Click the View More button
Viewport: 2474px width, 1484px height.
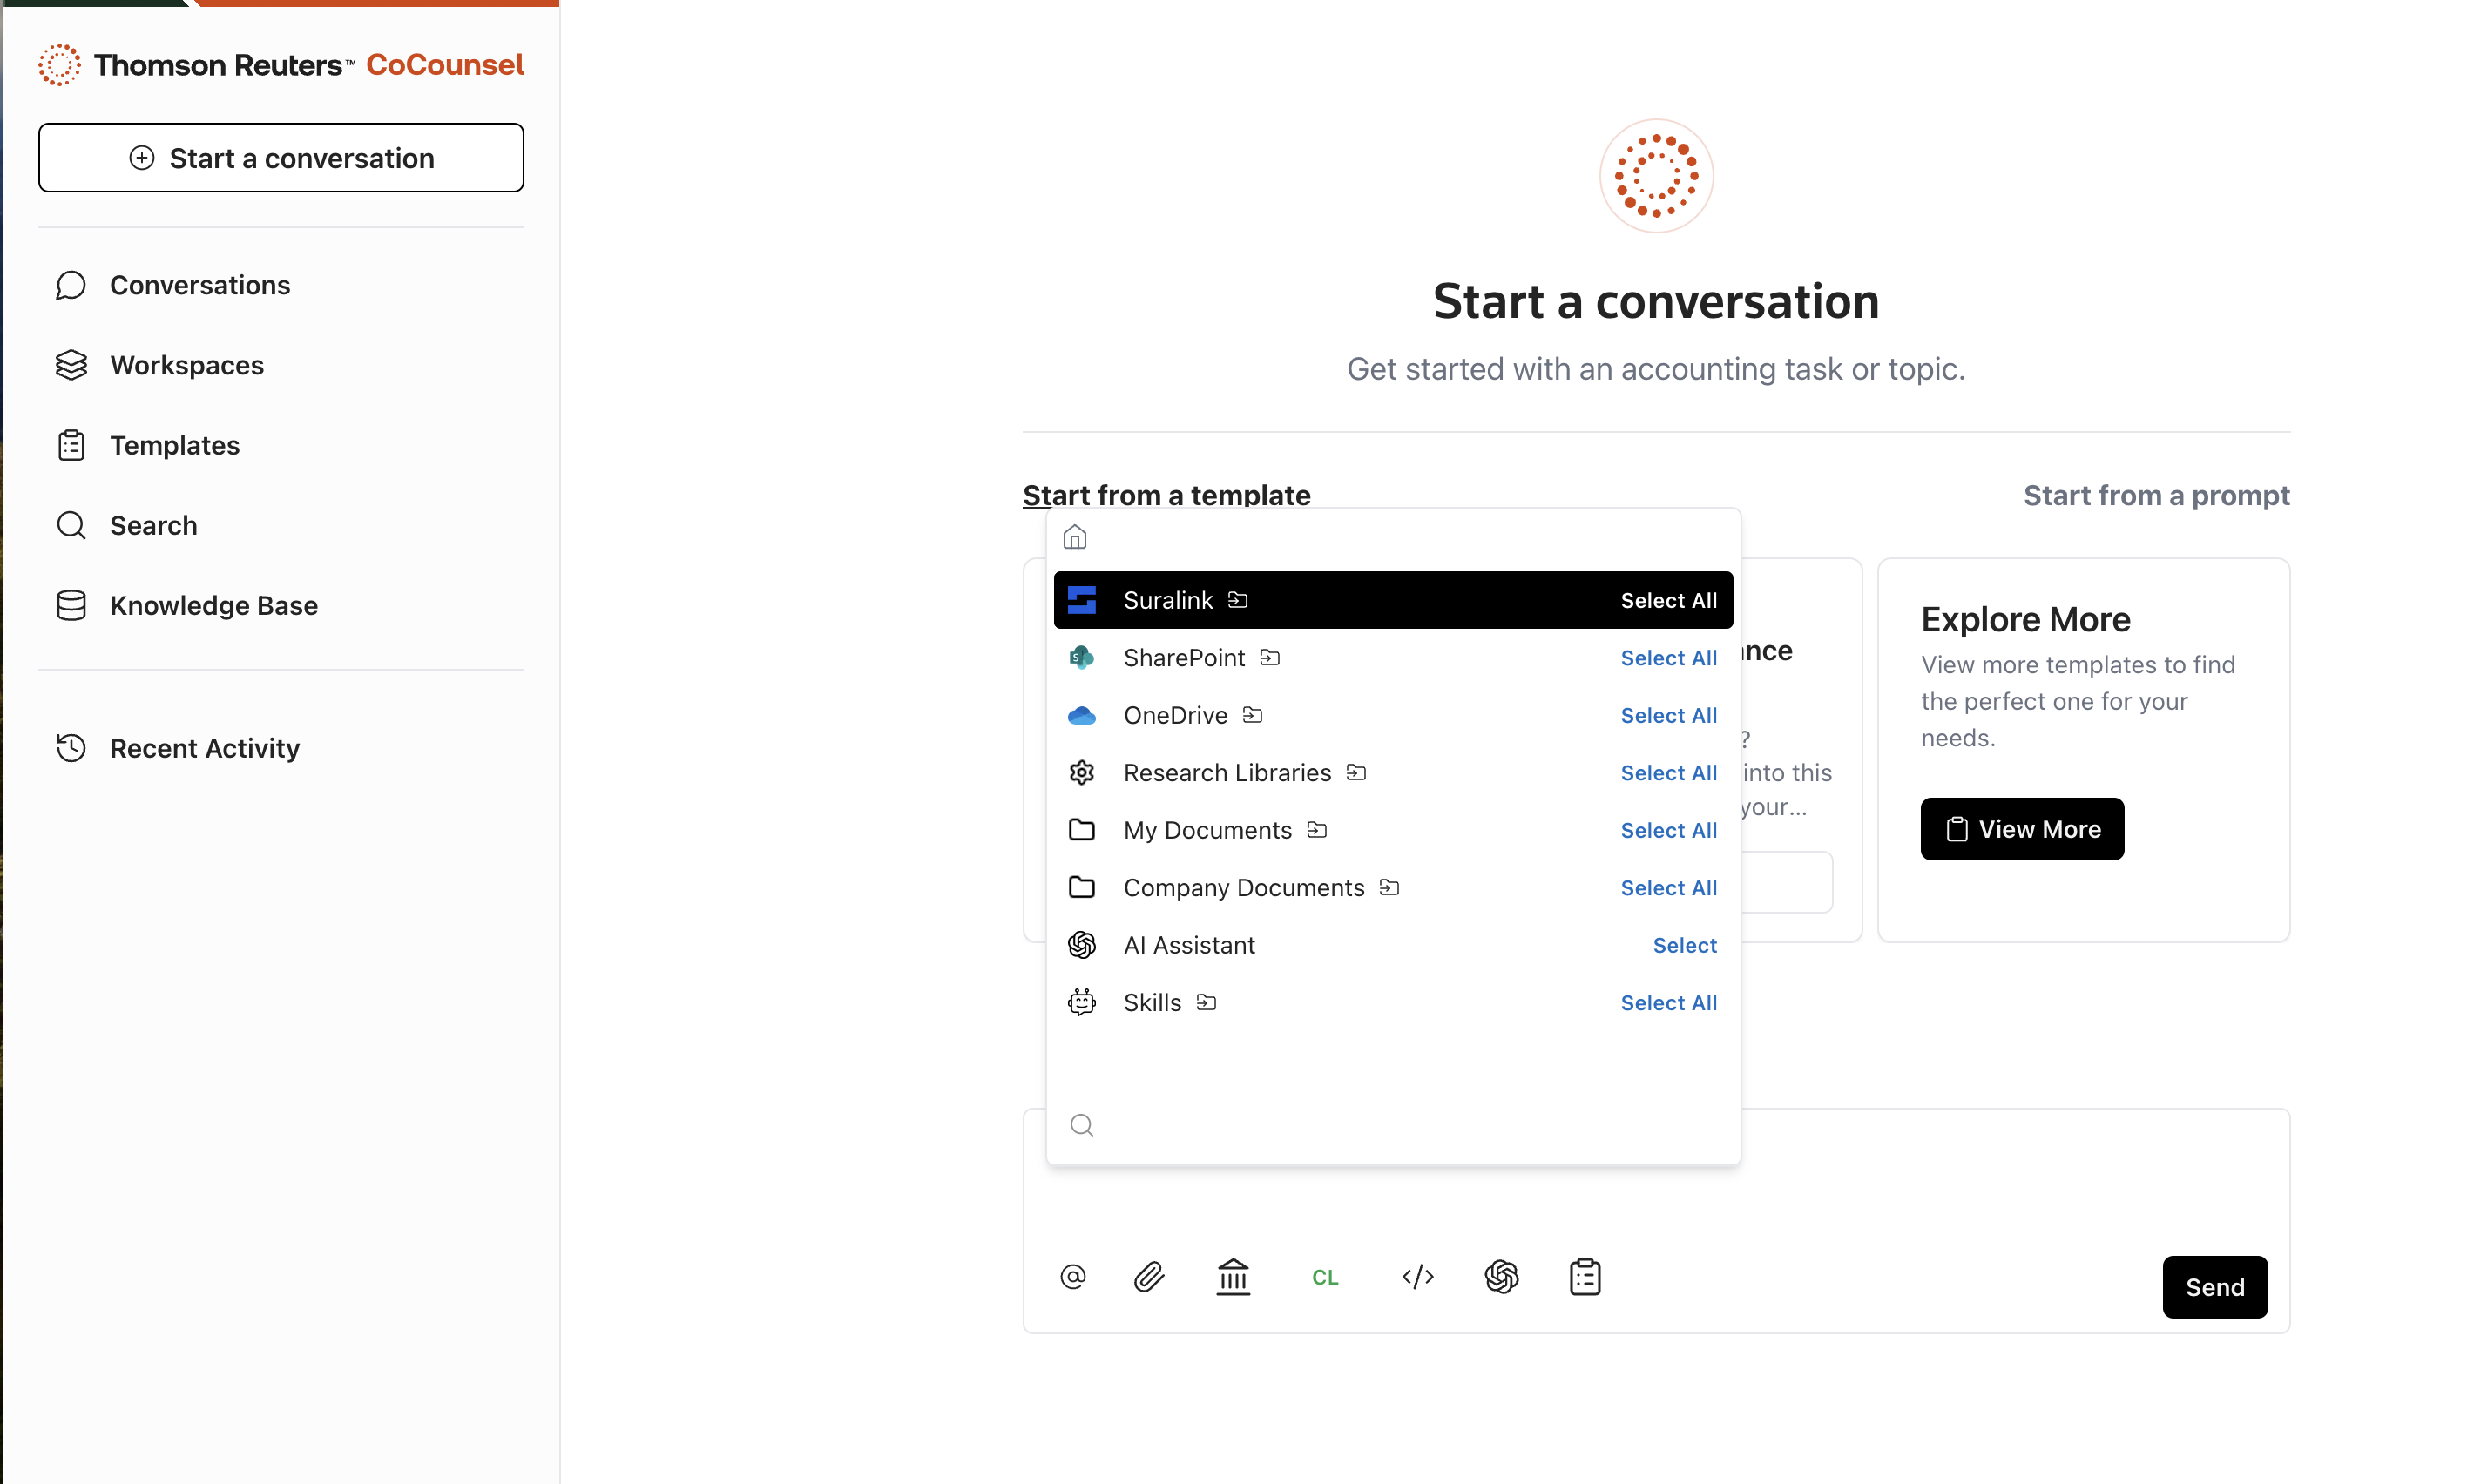pos(2022,829)
